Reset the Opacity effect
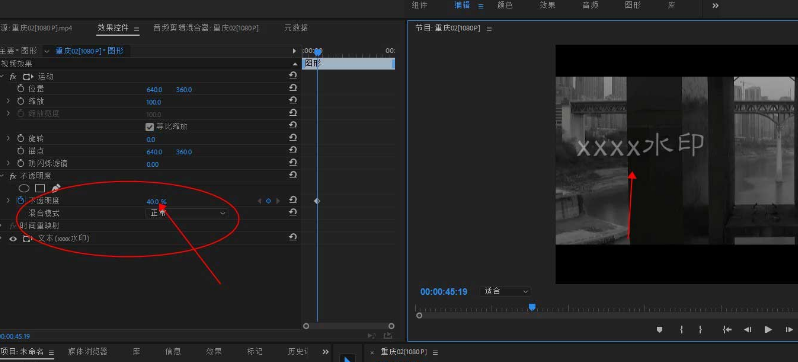The width and height of the screenshot is (798, 362). coord(293,175)
